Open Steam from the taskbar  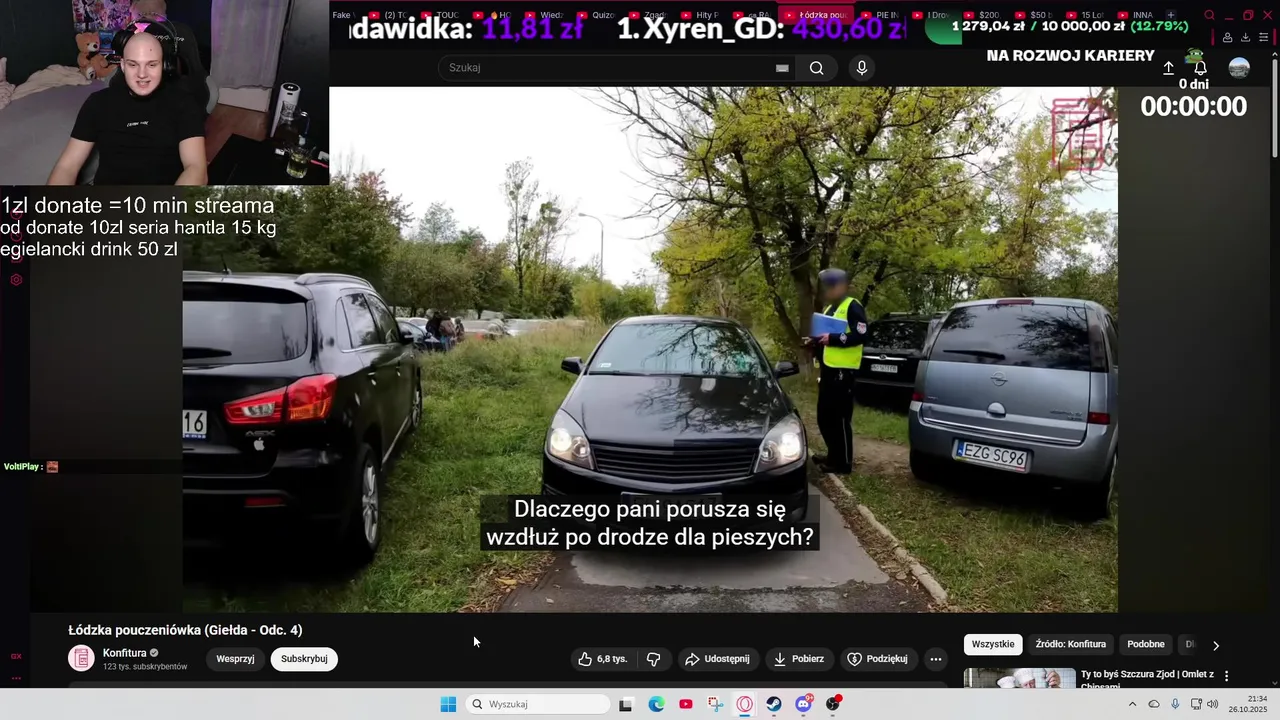point(774,704)
